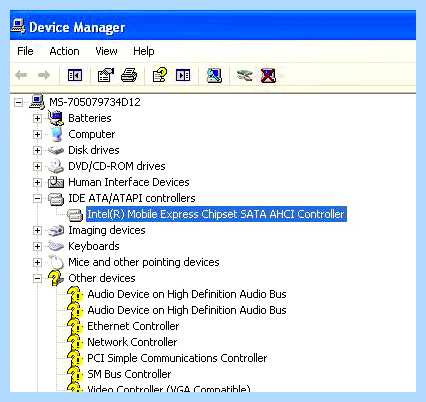Image resolution: width=426 pixels, height=402 pixels.
Task: Click the Ethernet Controller warning icon
Action: coord(75,326)
